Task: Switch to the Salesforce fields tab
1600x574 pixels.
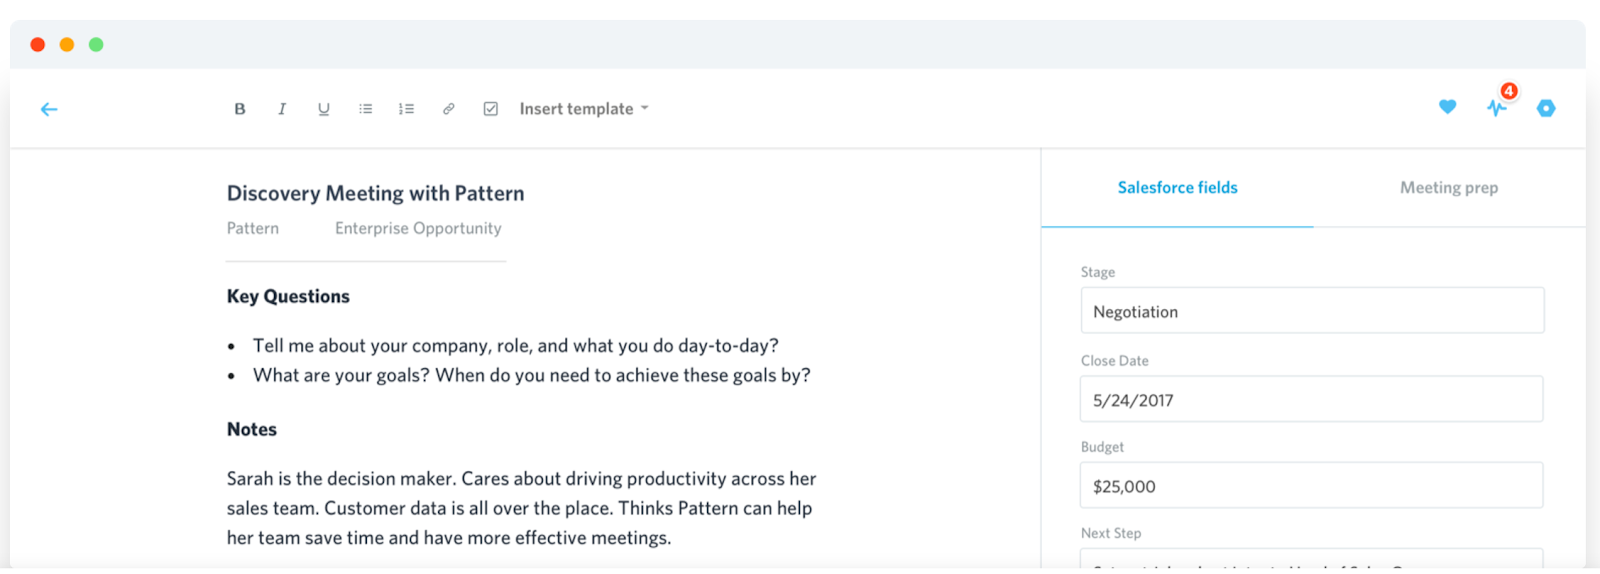Action: [1177, 188]
